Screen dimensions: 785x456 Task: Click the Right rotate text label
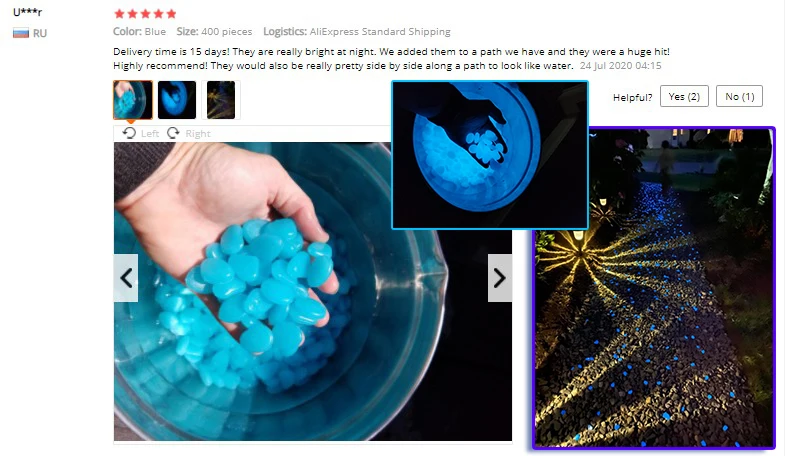[198, 134]
